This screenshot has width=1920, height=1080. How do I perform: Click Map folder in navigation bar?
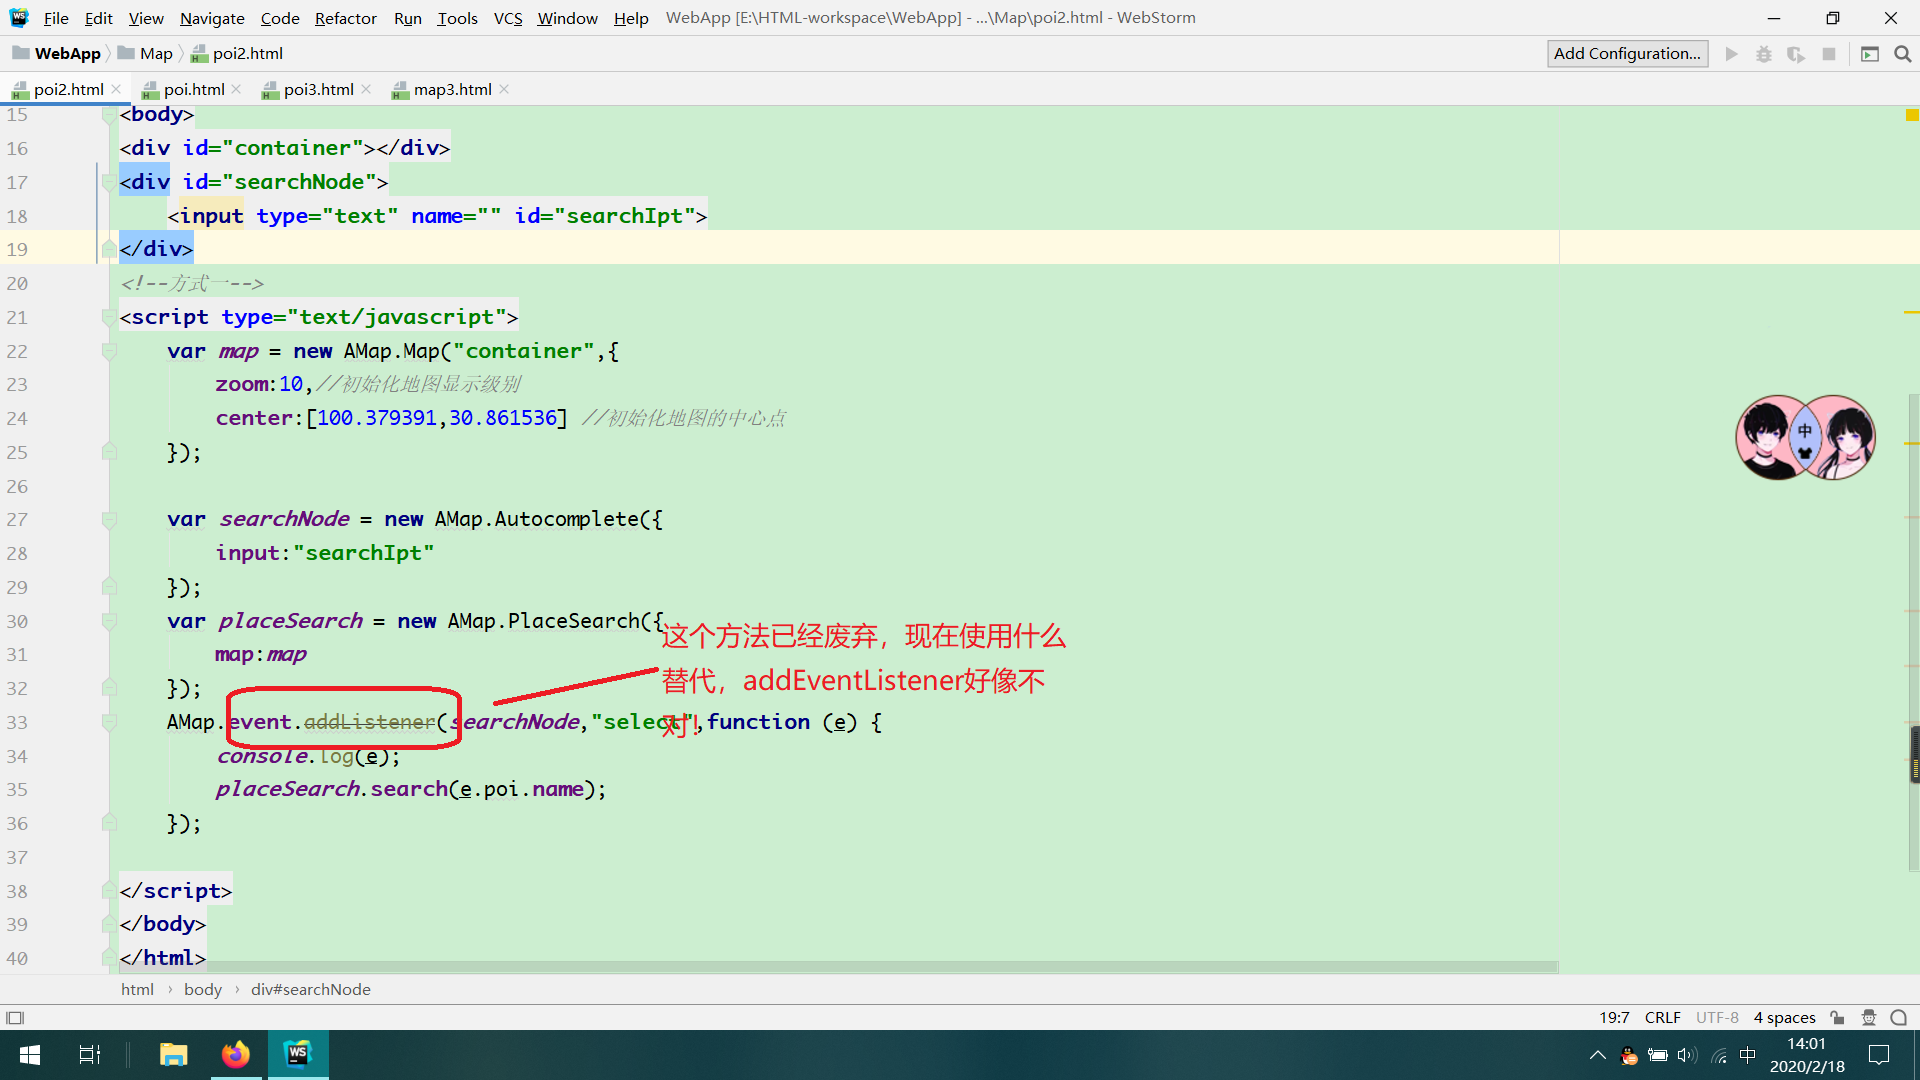point(145,54)
